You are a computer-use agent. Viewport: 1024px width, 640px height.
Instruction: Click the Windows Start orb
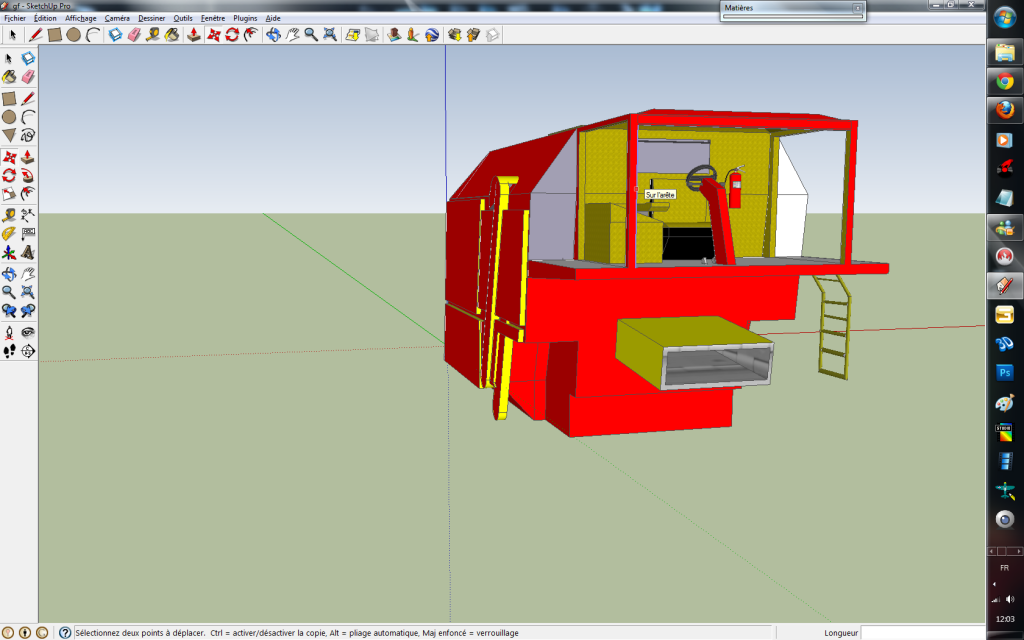(x=1004, y=18)
